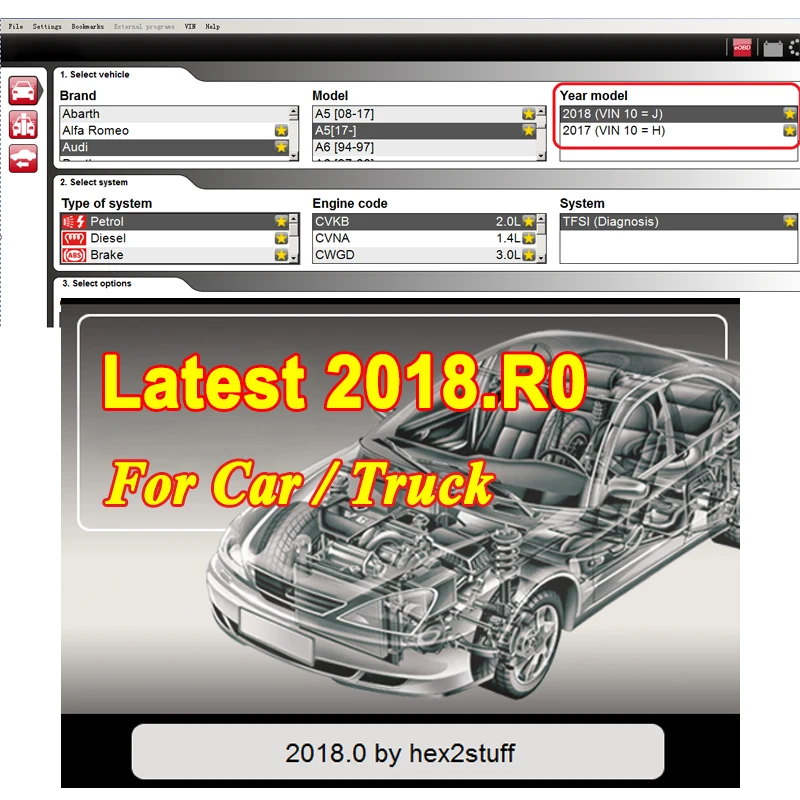Select Alfa Romeo in Brand list
Screen dimensions: 800x800
tap(174, 131)
